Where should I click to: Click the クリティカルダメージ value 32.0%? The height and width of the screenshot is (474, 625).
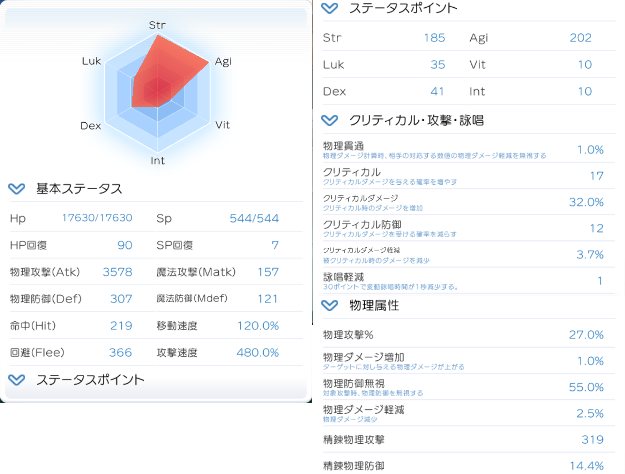click(x=586, y=202)
